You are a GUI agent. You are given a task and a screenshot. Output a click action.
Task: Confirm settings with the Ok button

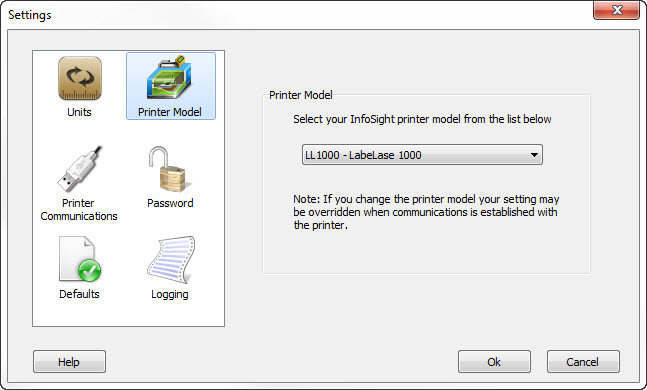(494, 362)
